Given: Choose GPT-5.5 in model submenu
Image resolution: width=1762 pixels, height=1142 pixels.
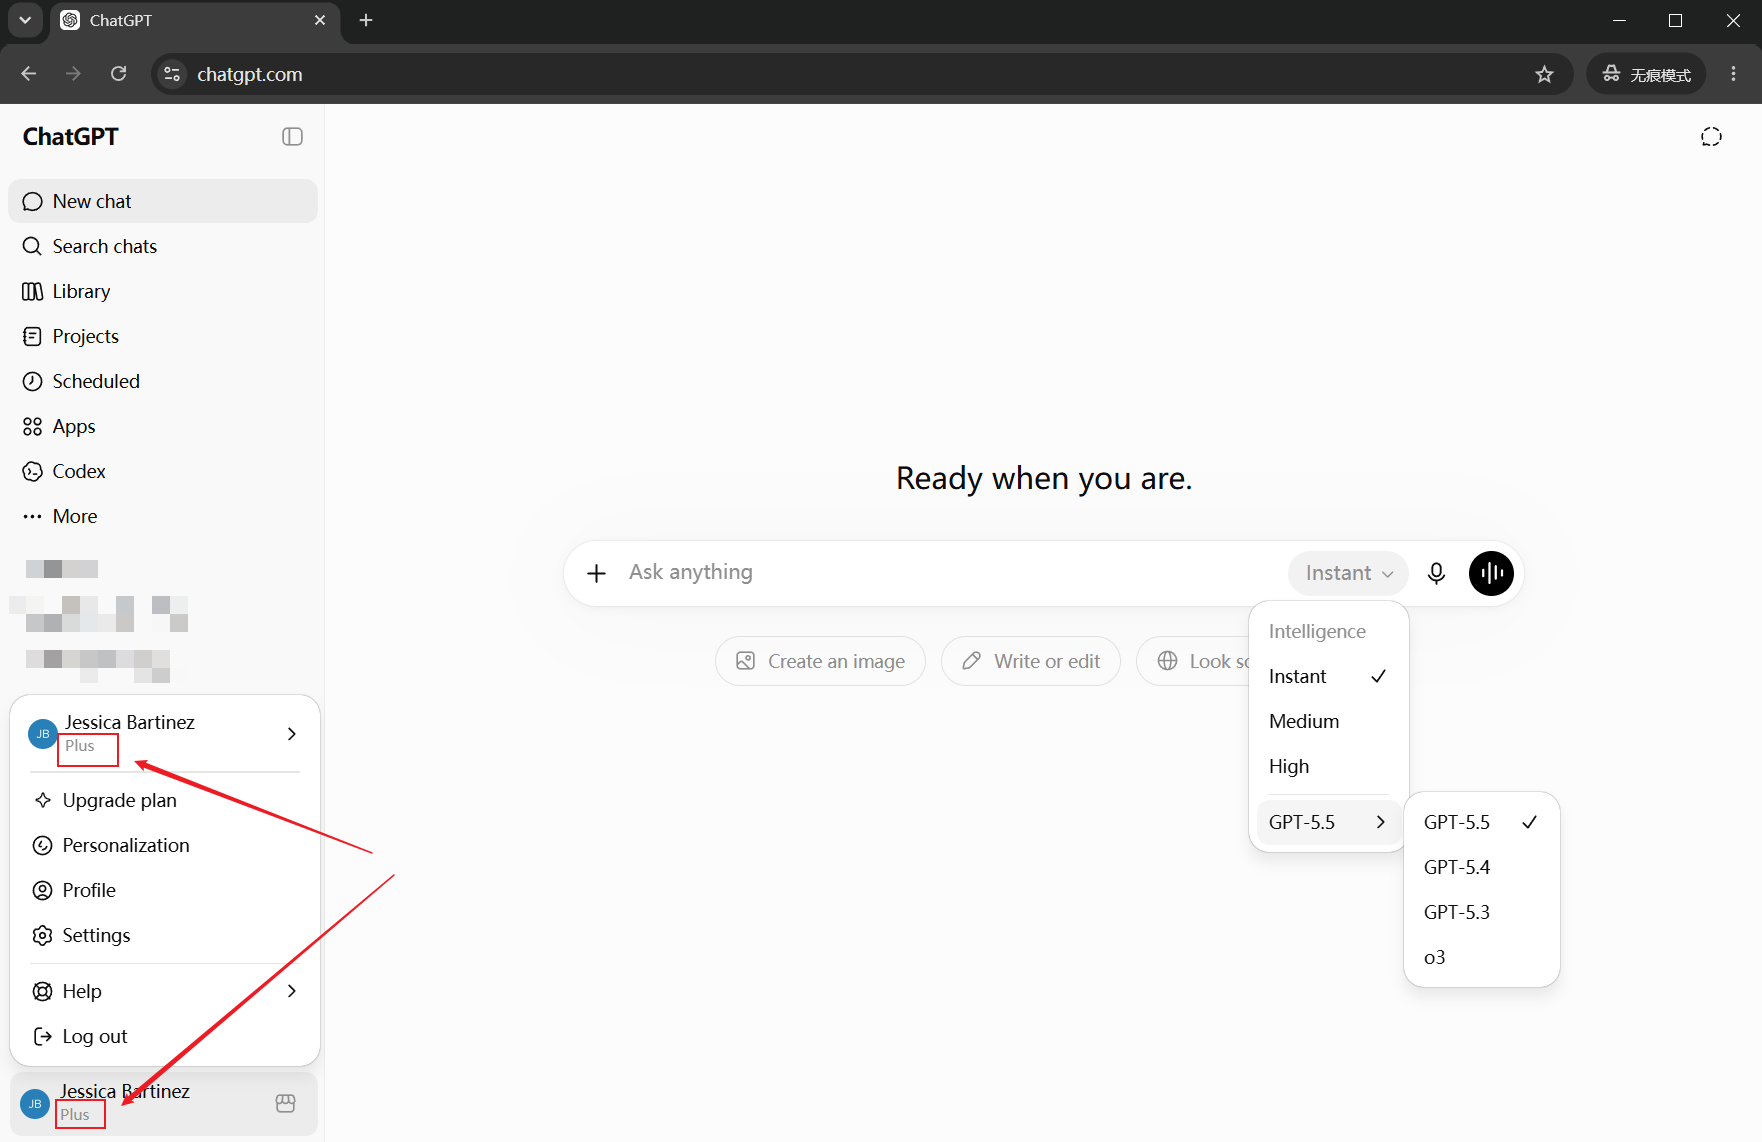Looking at the screenshot, I should (x=1481, y=823).
